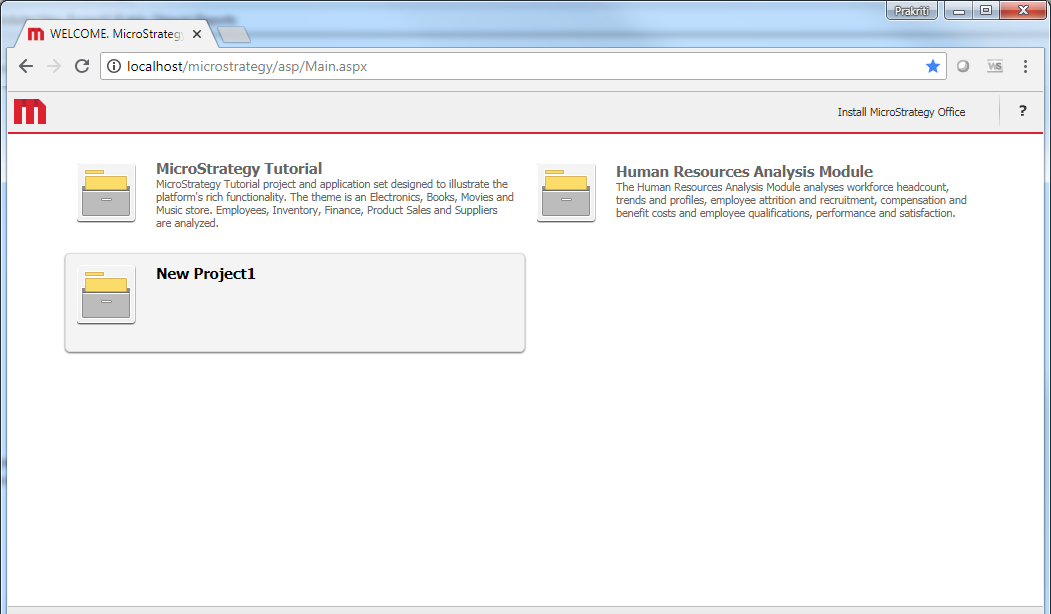Open the MicroStrategy Tutorial project folder icon

coord(105,191)
